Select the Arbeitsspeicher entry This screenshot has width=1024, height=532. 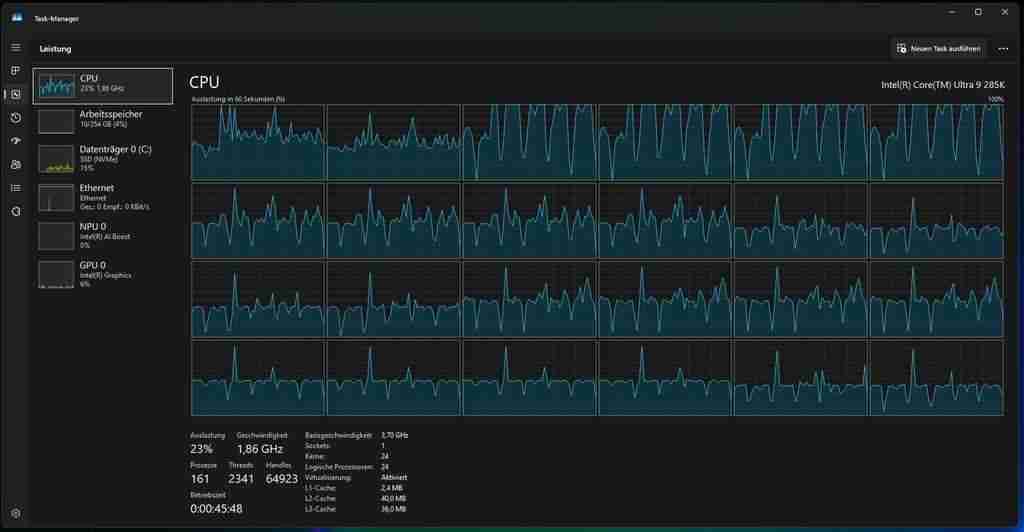click(x=103, y=121)
